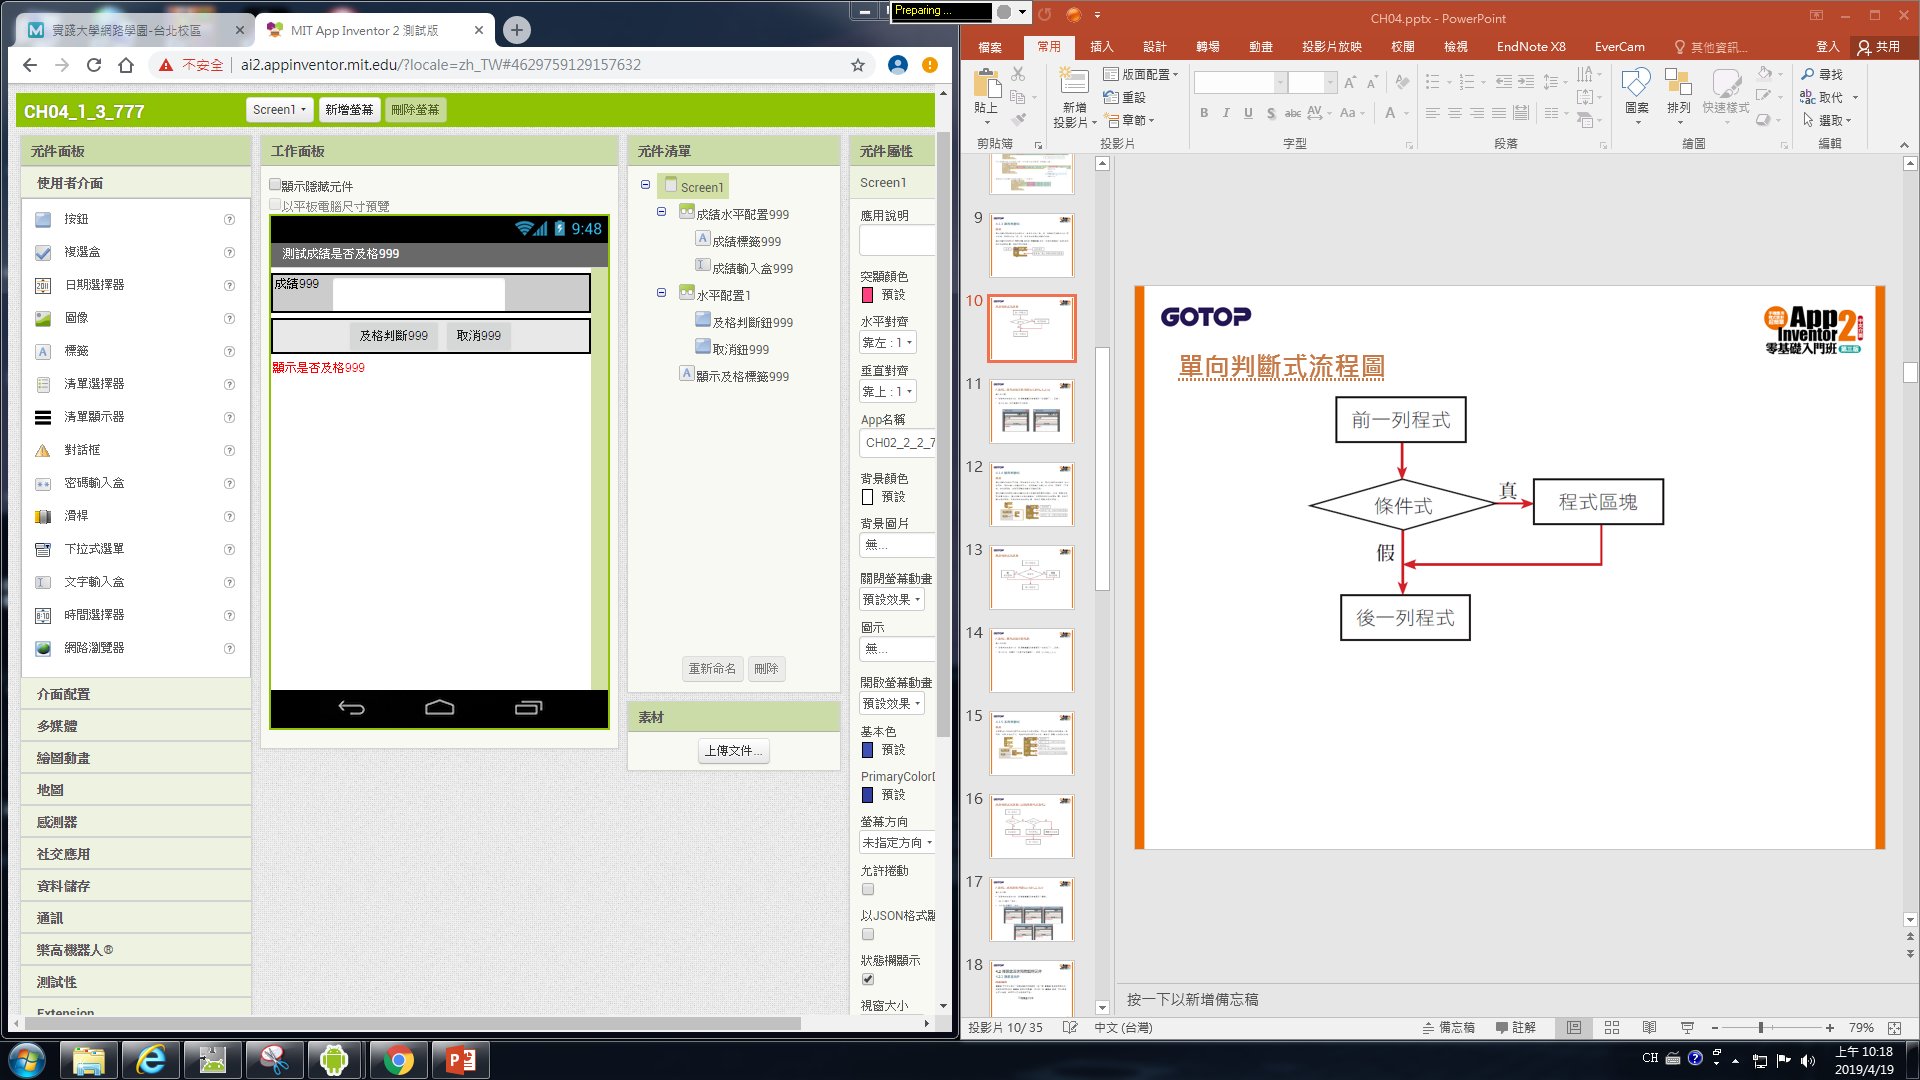1920x1080 pixels.
Task: Collapse the Screen1 tree node
Action: pyautogui.click(x=645, y=185)
